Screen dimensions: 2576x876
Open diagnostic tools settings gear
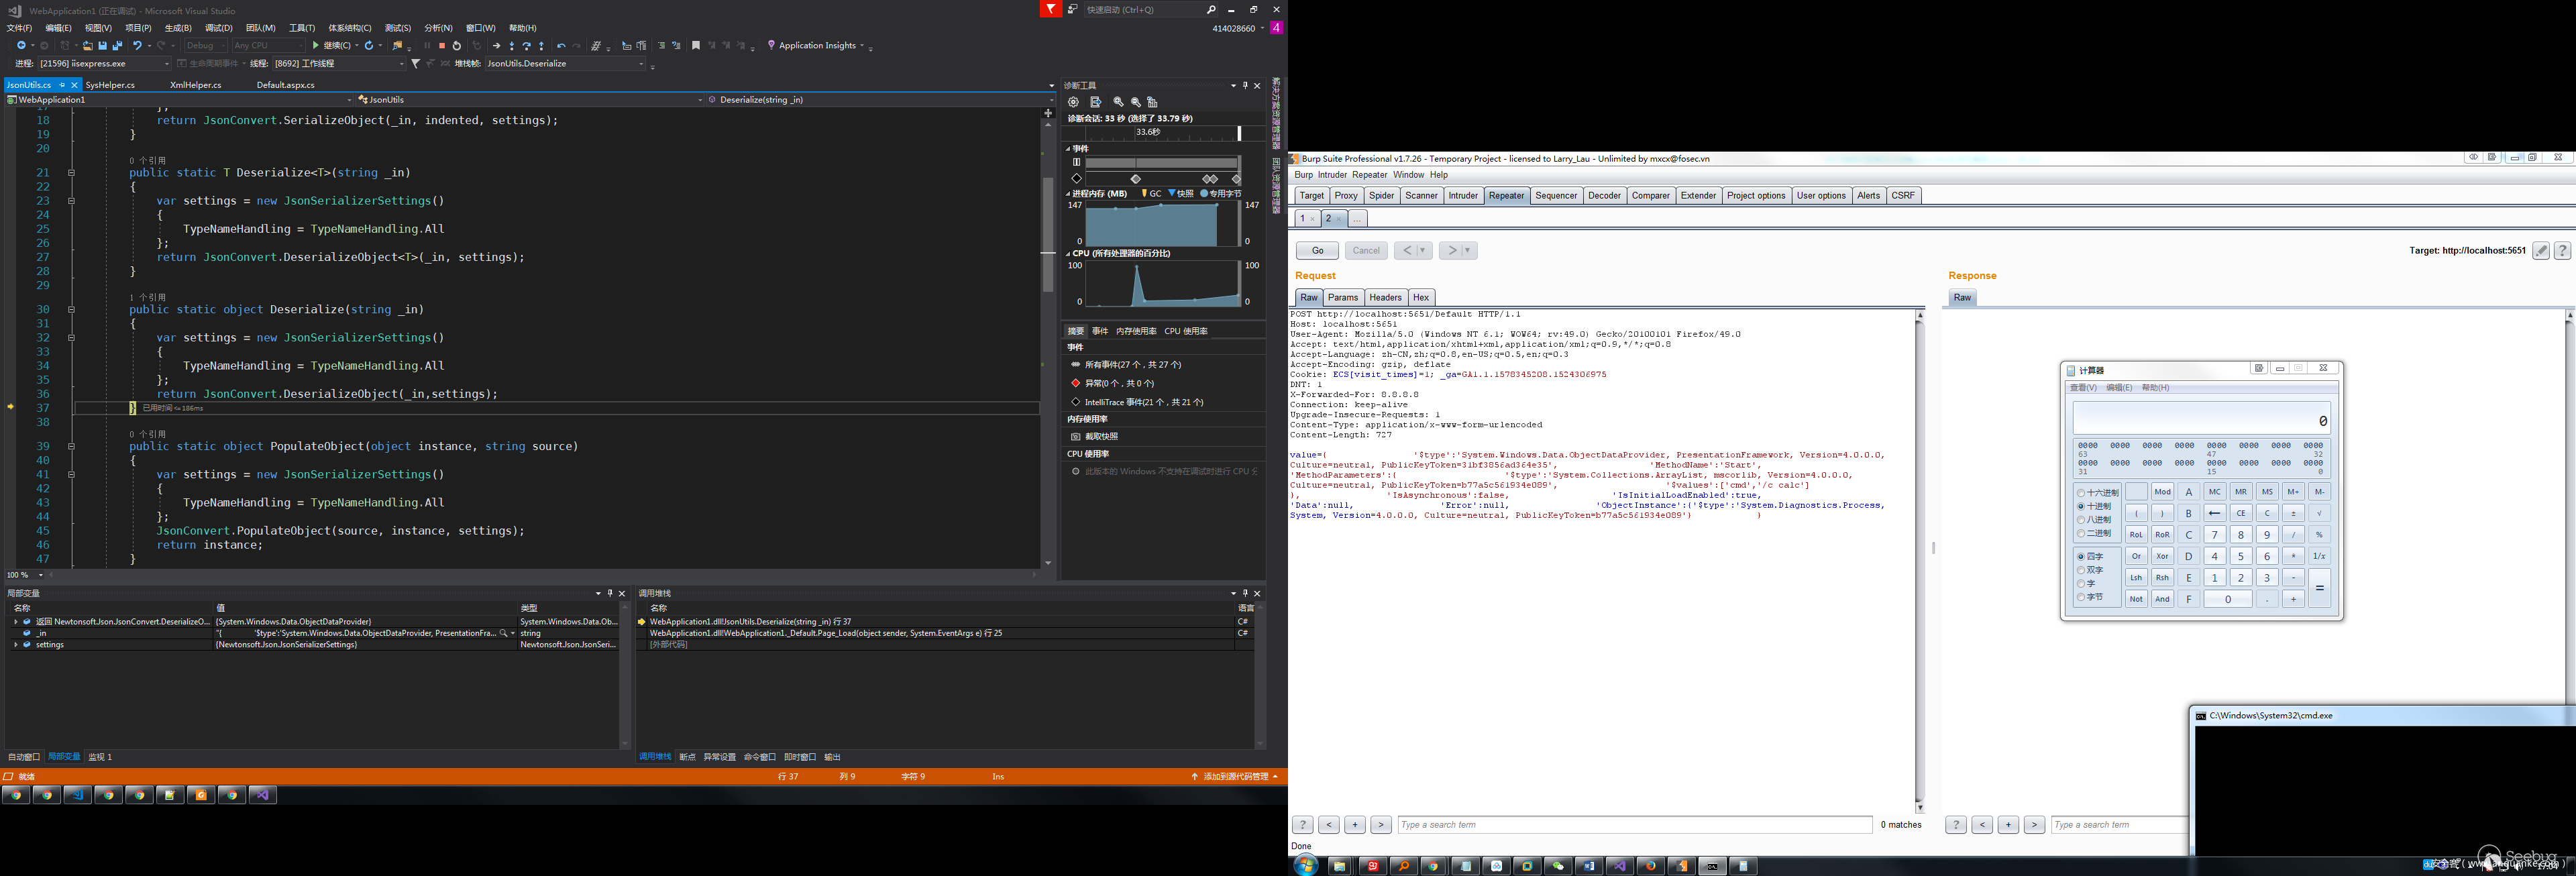pos(1073,102)
